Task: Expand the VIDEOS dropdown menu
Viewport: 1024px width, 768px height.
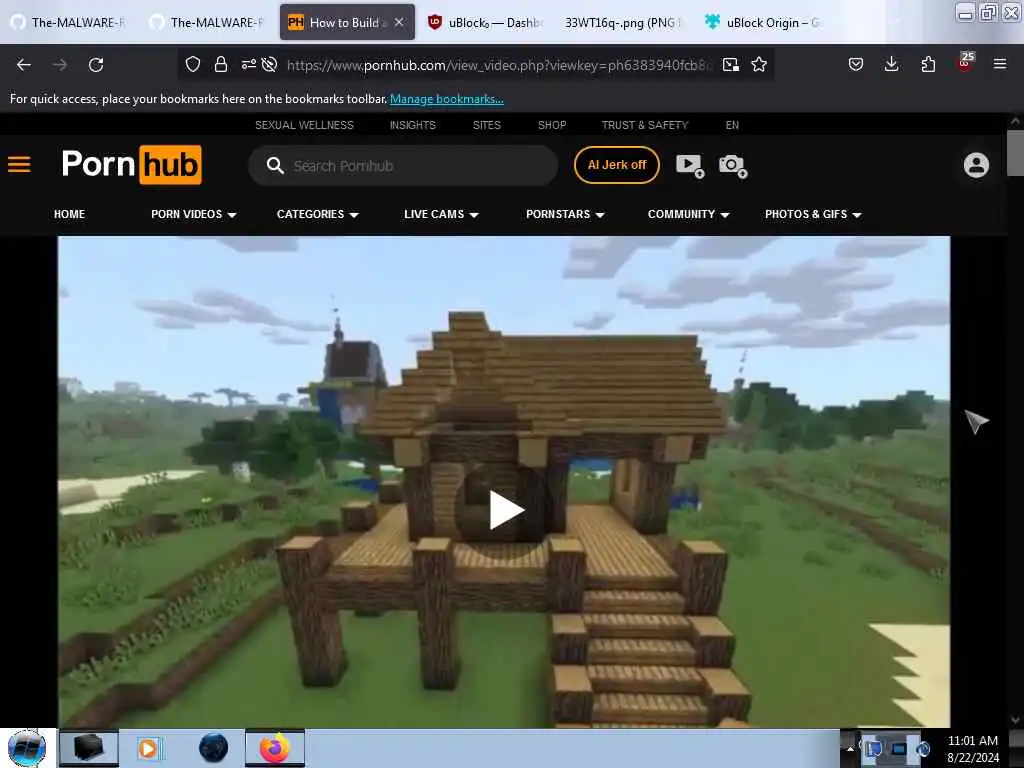Action: tap(193, 214)
